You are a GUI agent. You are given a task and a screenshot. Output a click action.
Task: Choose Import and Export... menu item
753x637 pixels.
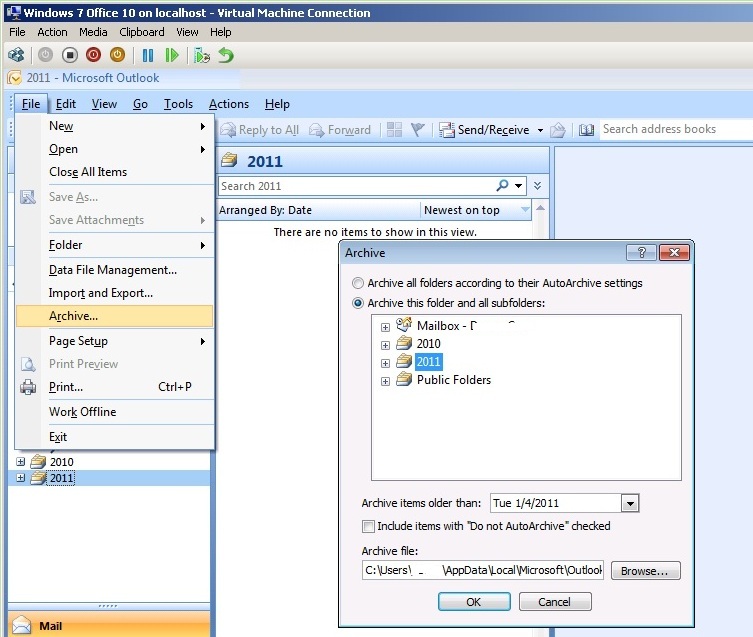pyautogui.click(x=114, y=293)
